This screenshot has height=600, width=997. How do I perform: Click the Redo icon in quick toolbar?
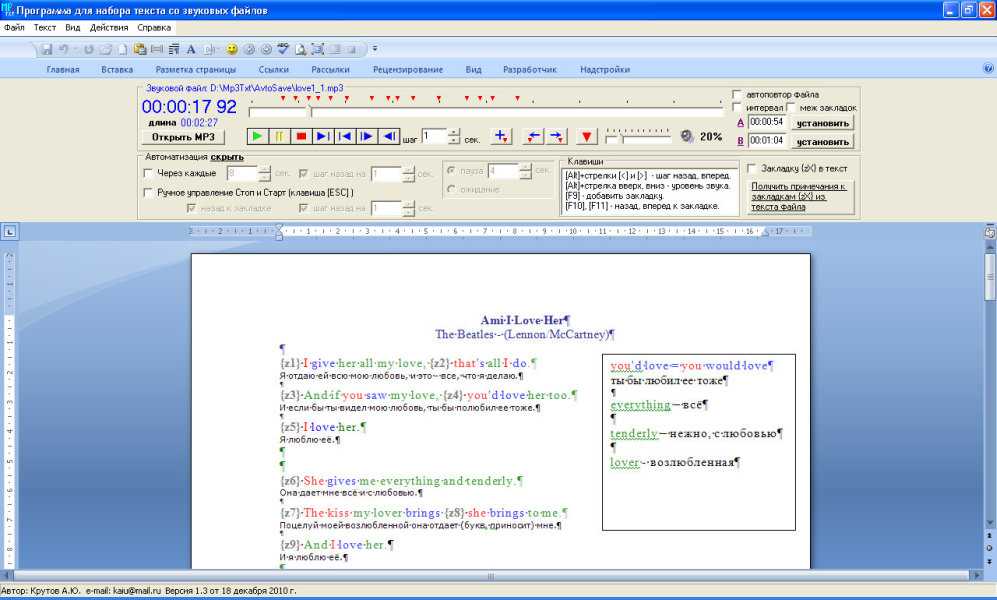[88, 49]
